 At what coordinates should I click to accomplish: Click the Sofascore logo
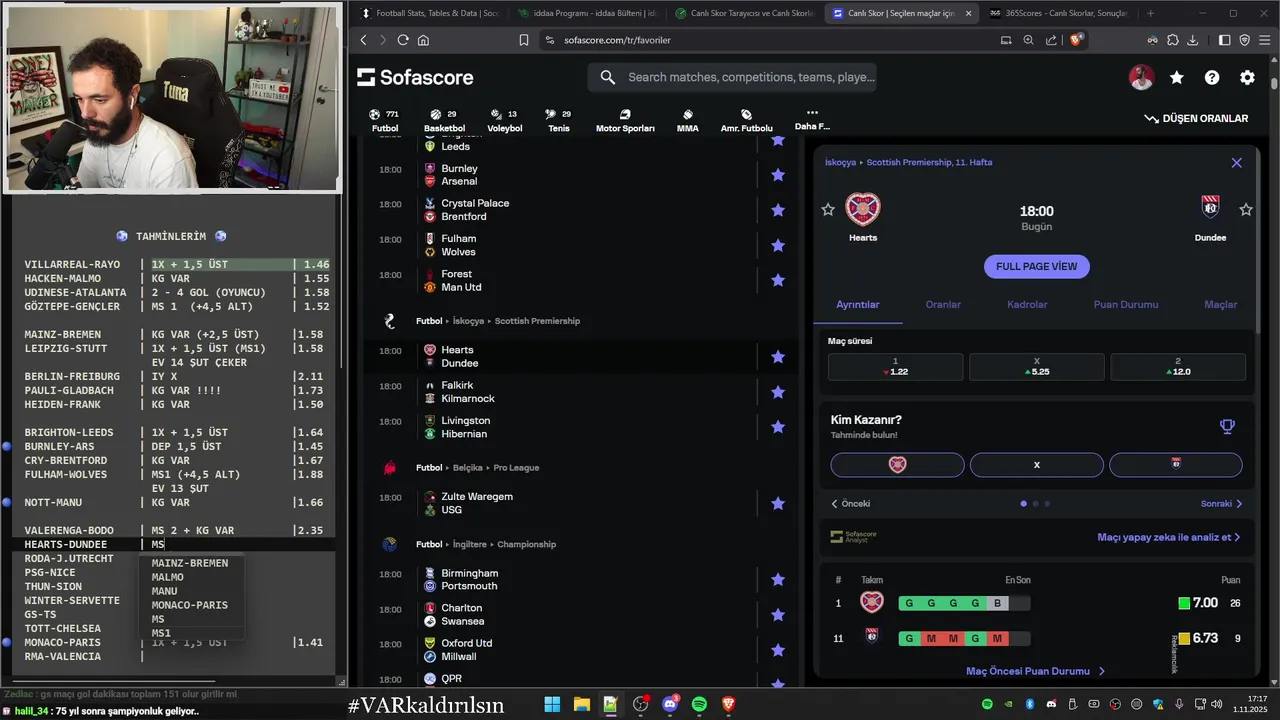[415, 77]
